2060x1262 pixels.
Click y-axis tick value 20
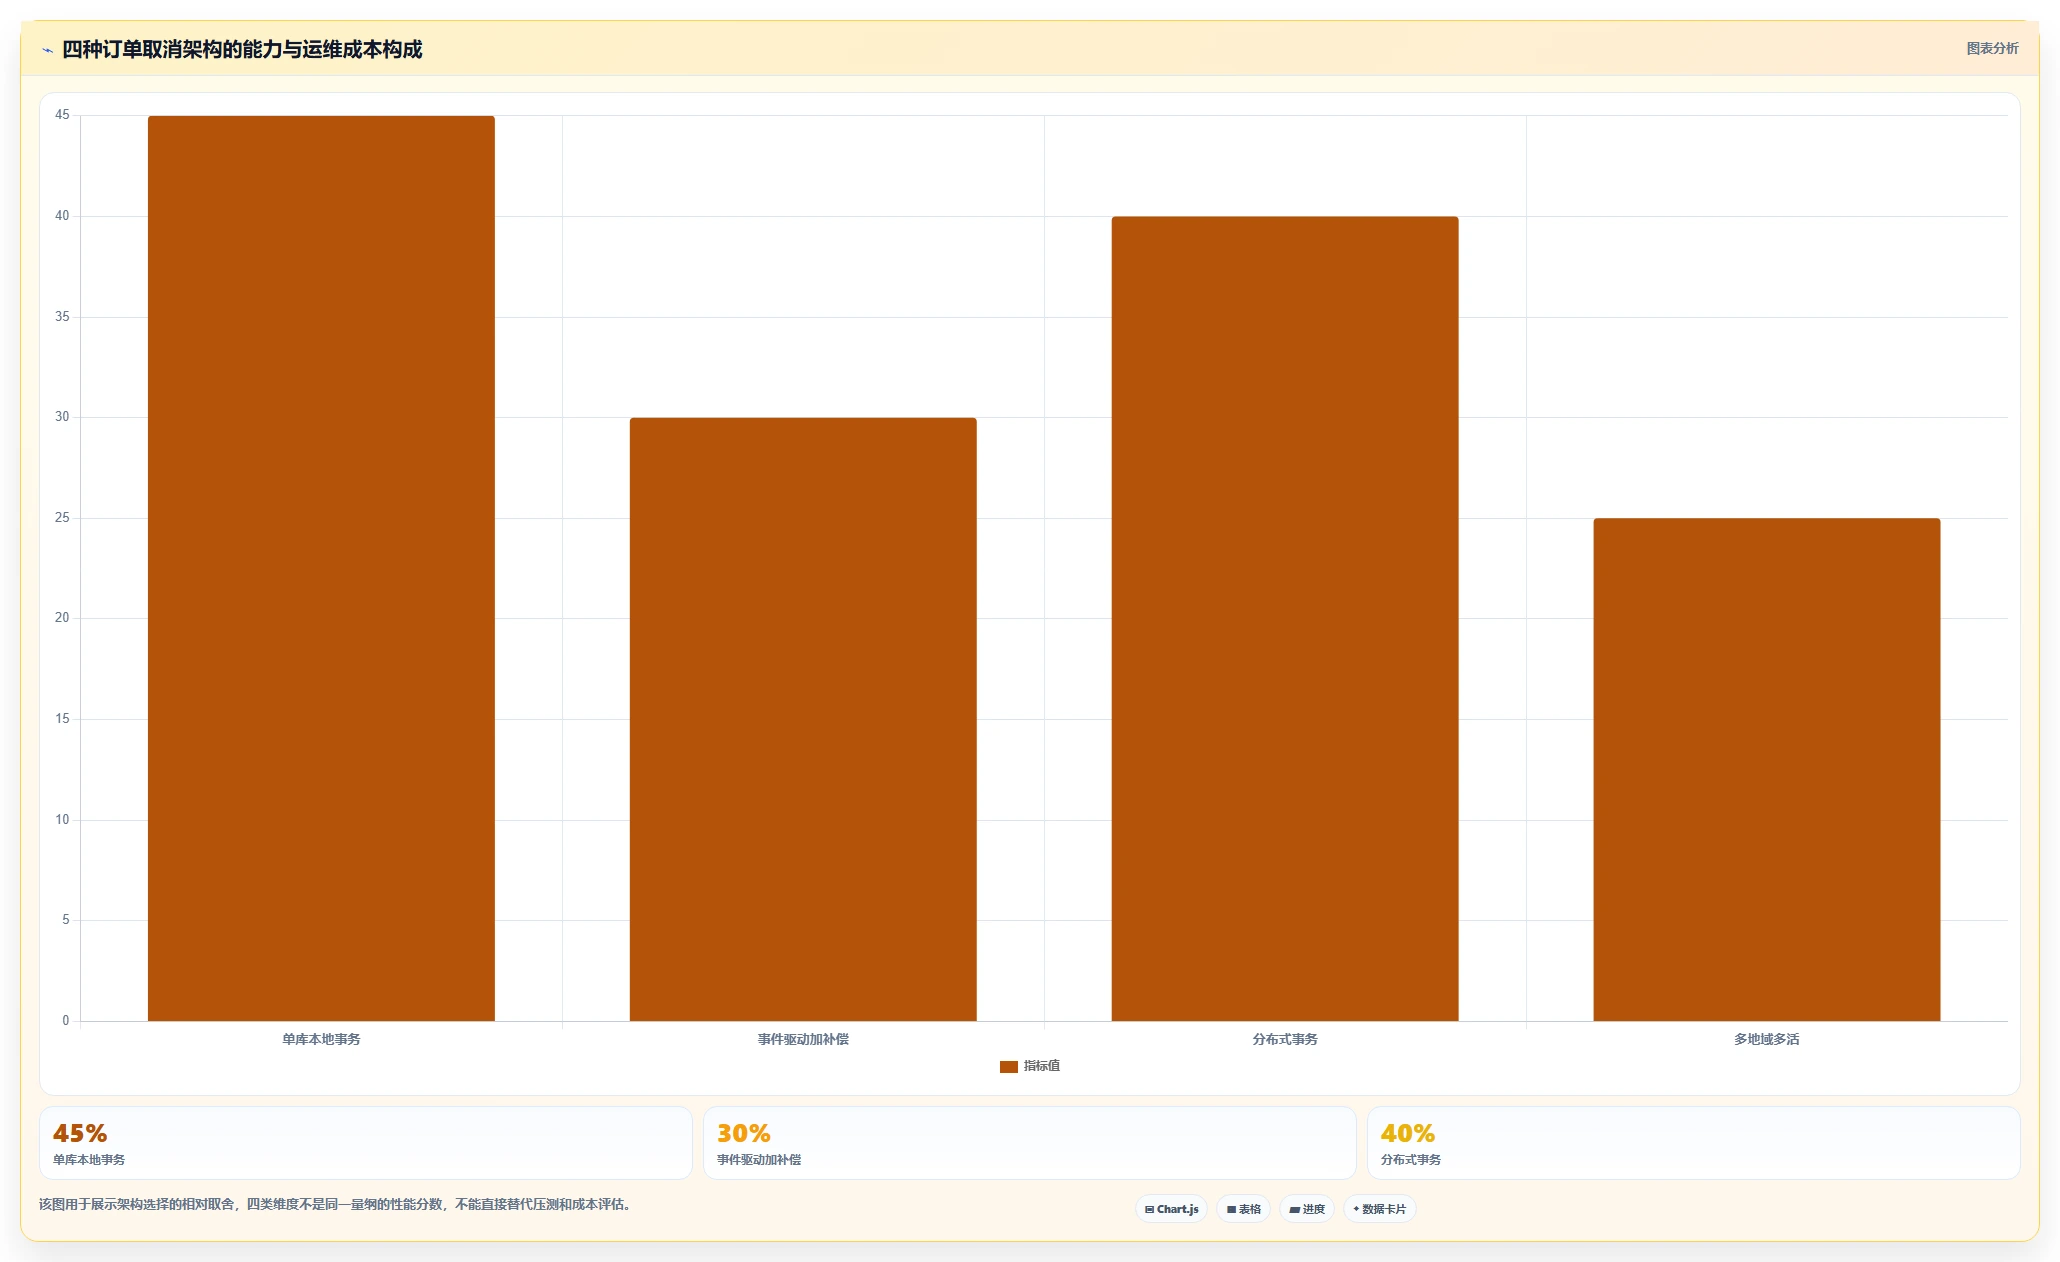pos(62,618)
